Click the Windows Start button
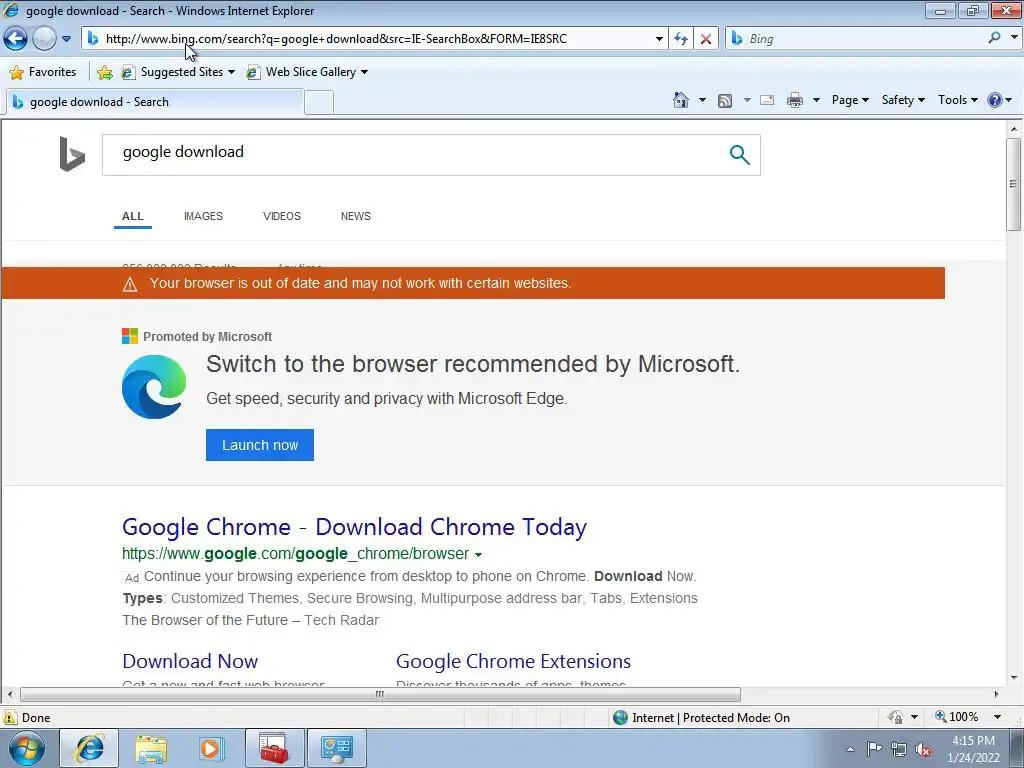 pos(27,748)
